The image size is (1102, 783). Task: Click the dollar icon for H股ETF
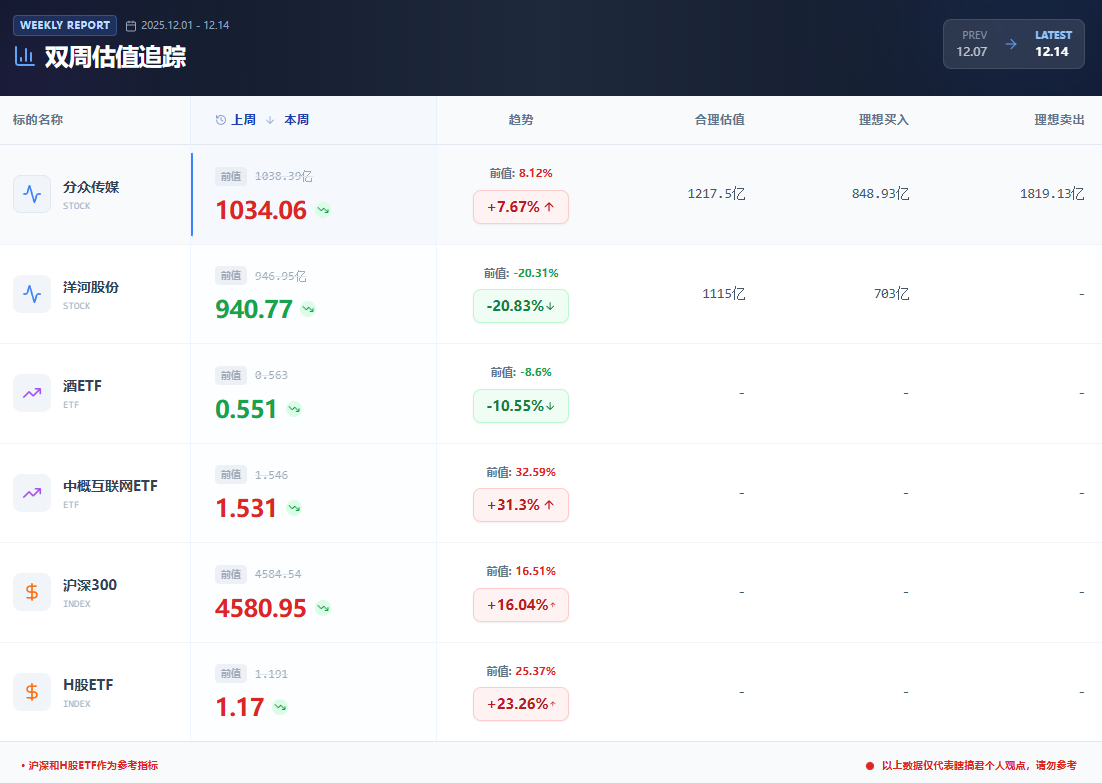click(x=32, y=692)
